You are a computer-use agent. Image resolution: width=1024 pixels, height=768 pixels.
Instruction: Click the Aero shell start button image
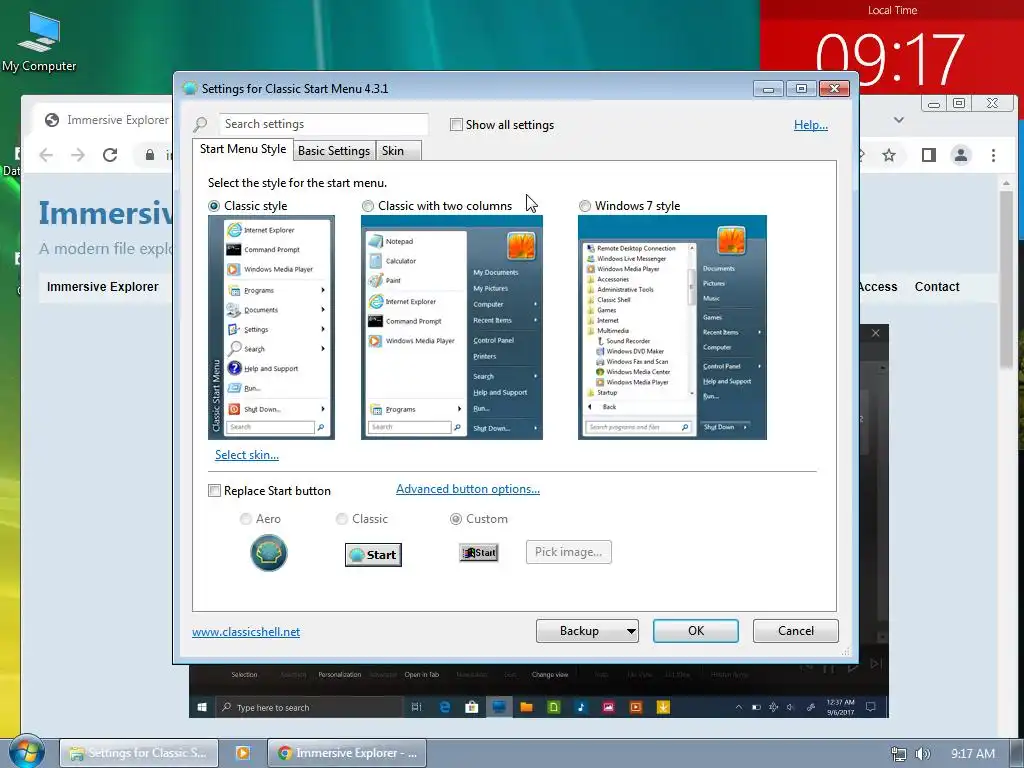[268, 553]
